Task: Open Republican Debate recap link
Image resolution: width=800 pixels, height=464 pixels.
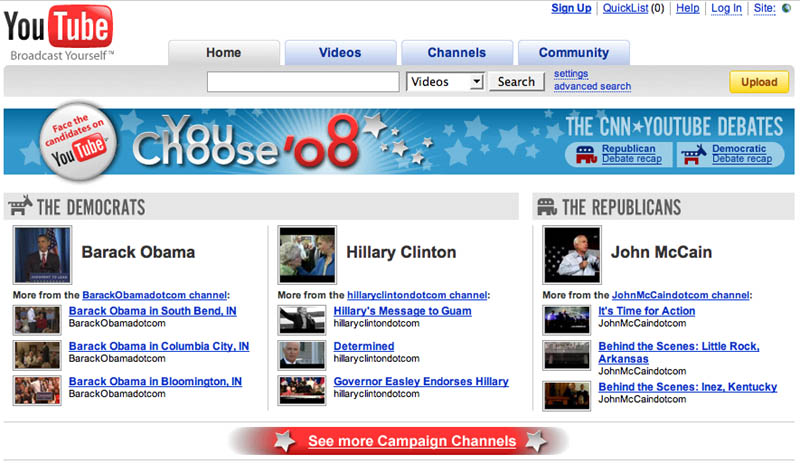Action: pos(631,154)
